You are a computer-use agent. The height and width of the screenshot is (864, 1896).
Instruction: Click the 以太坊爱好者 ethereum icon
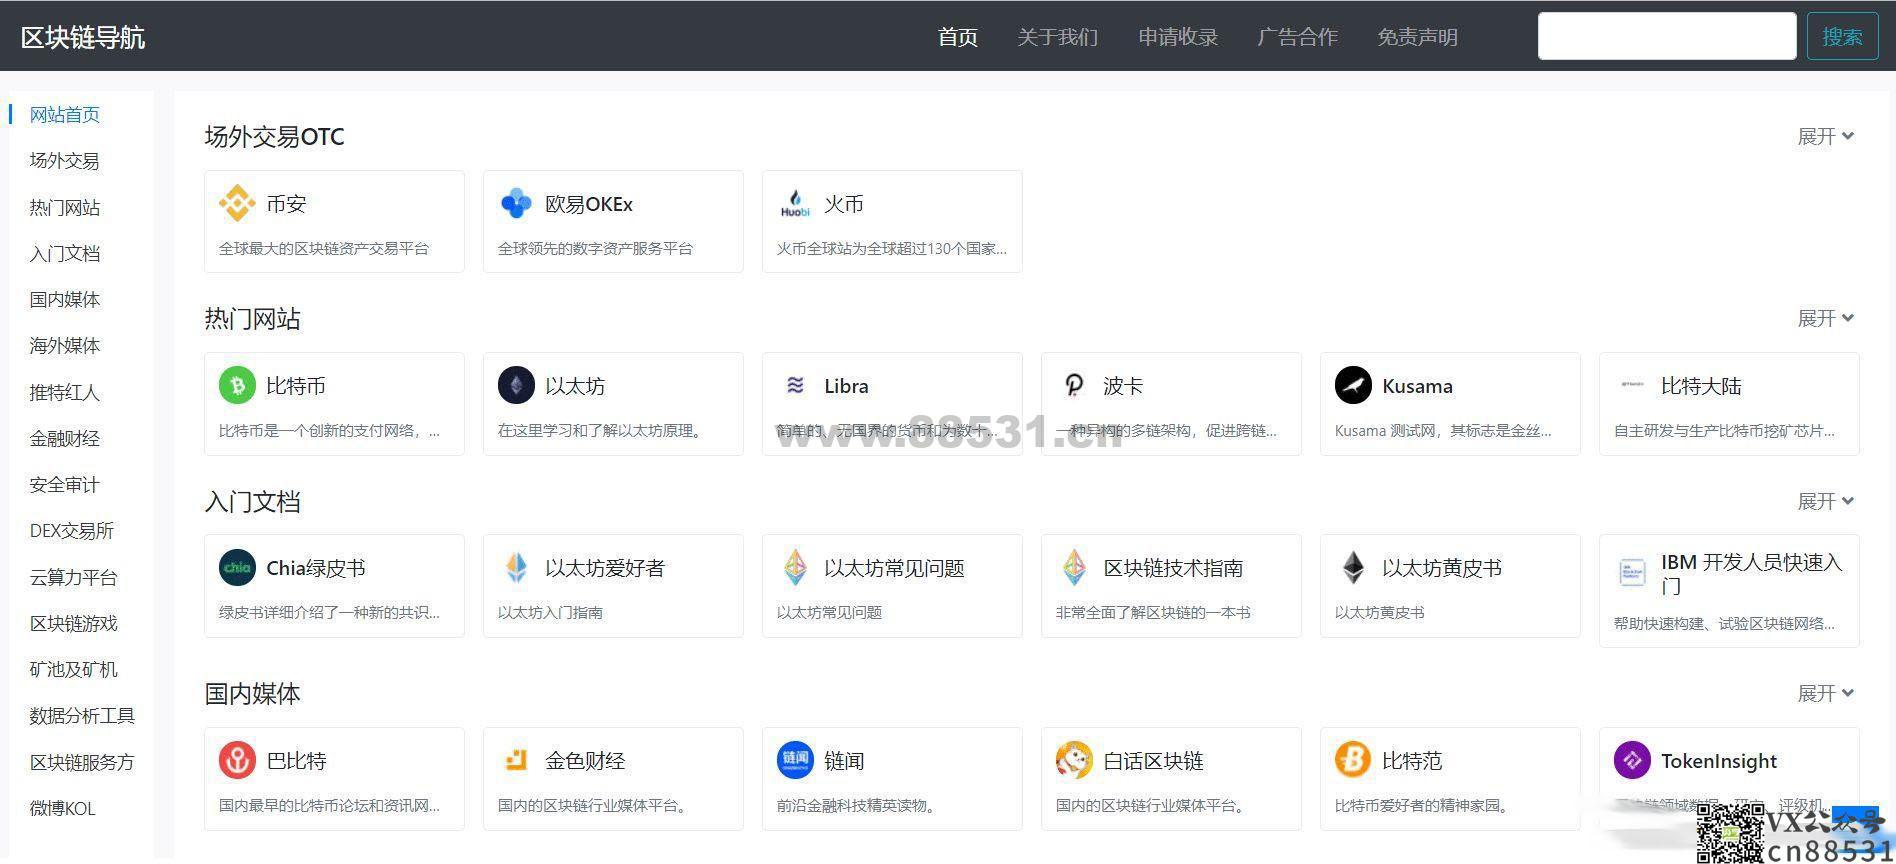coord(516,568)
